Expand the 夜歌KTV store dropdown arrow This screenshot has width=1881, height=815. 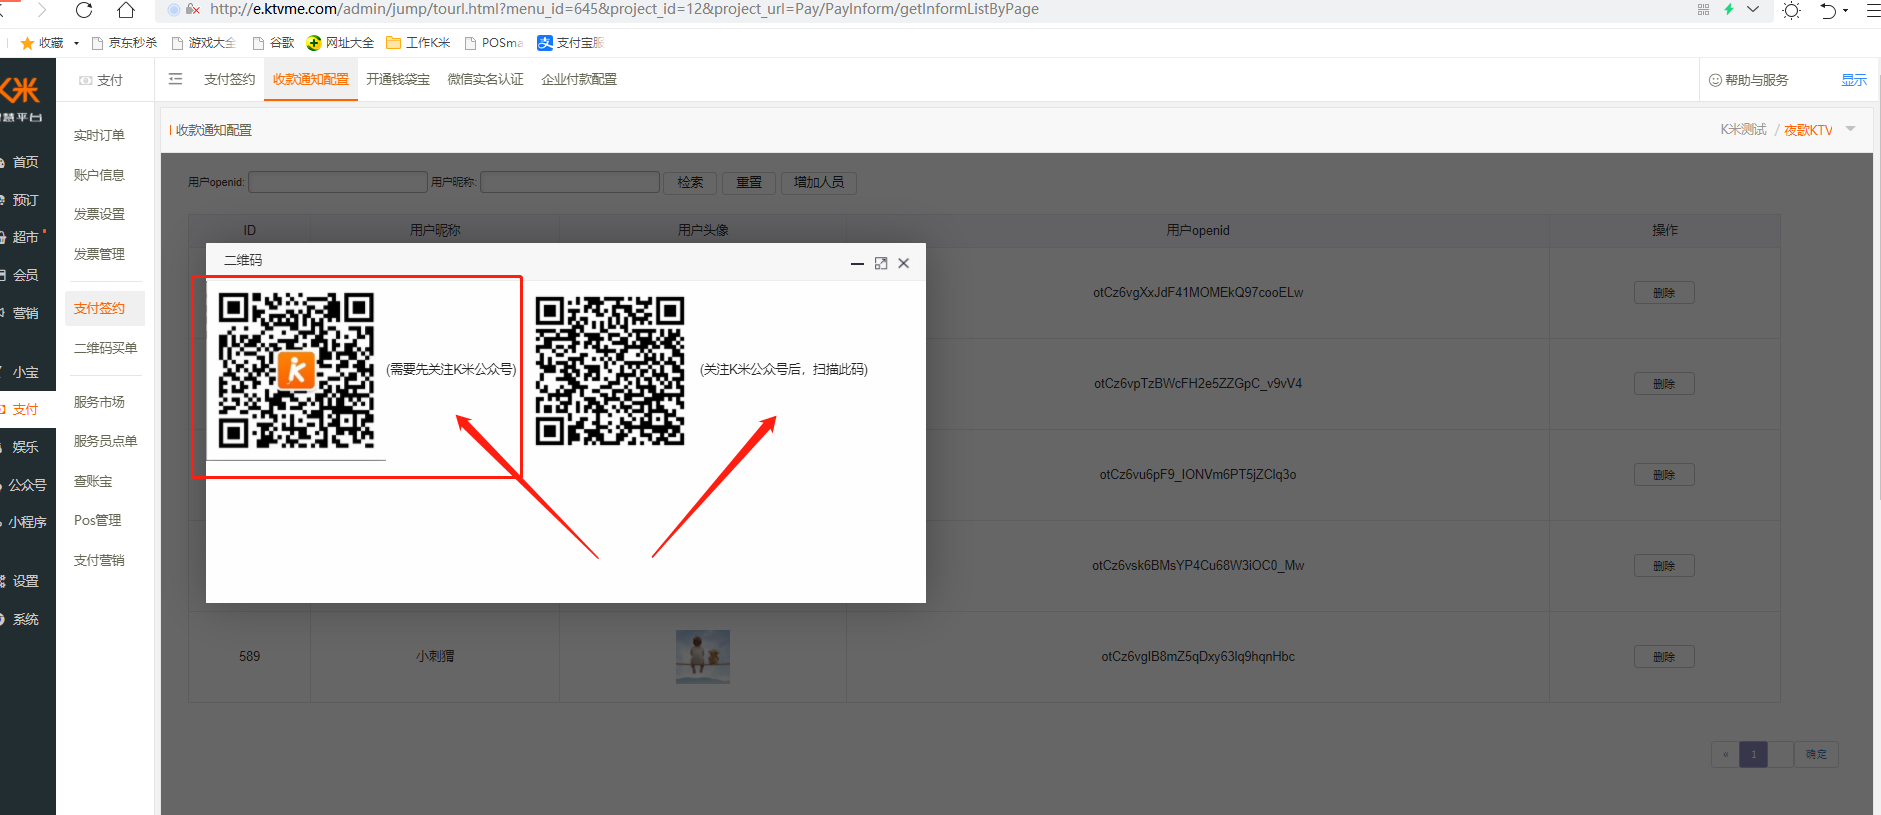1850,129
